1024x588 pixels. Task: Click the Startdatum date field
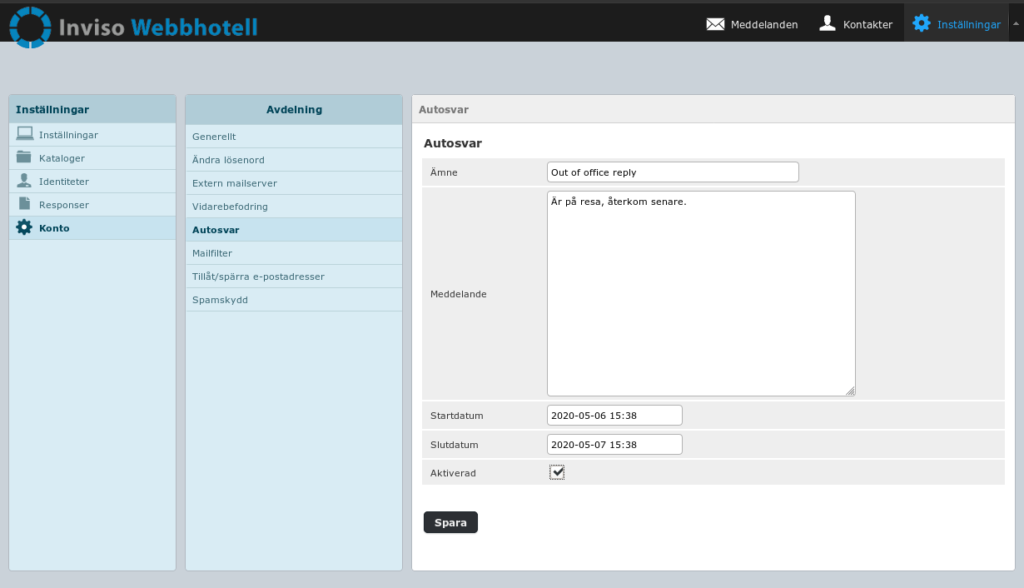(614, 415)
